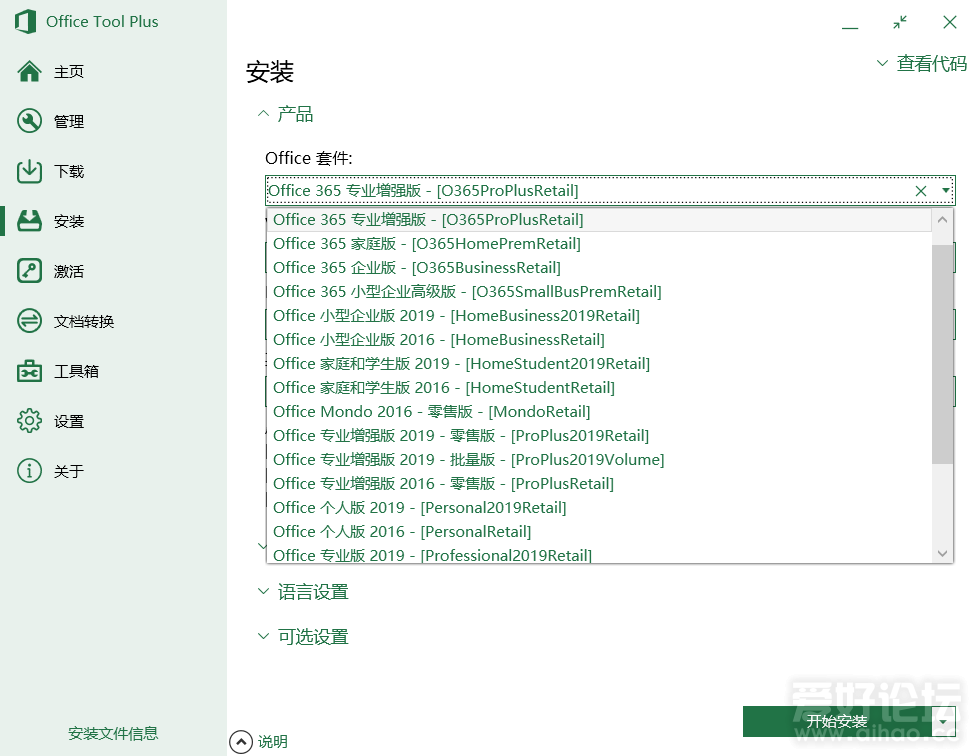Click the 开始安装 button
This screenshot has width=975, height=756.
tap(836, 721)
